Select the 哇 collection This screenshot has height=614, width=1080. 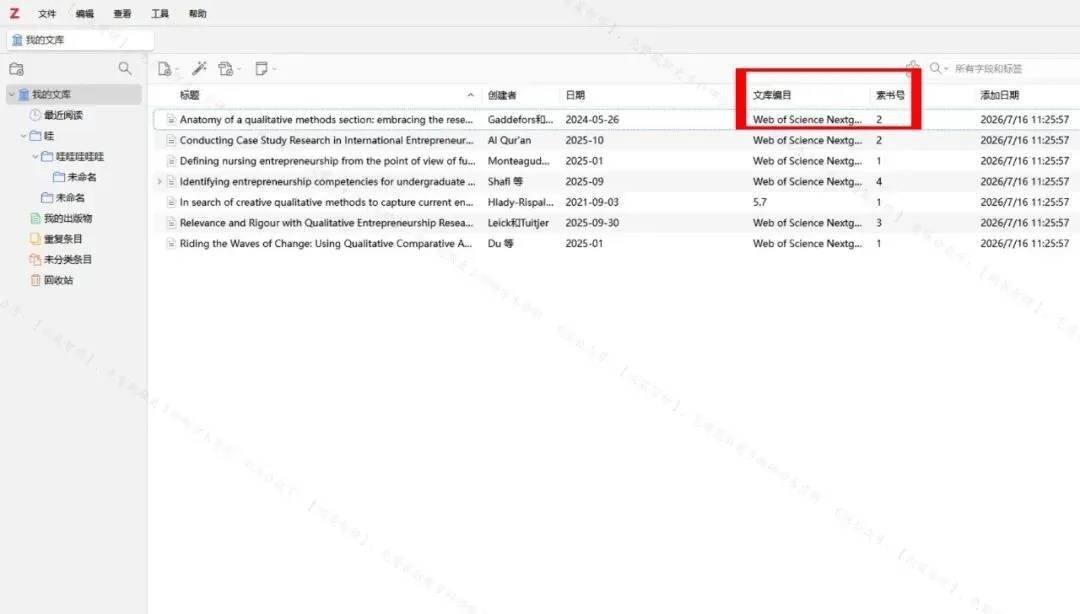[49, 136]
